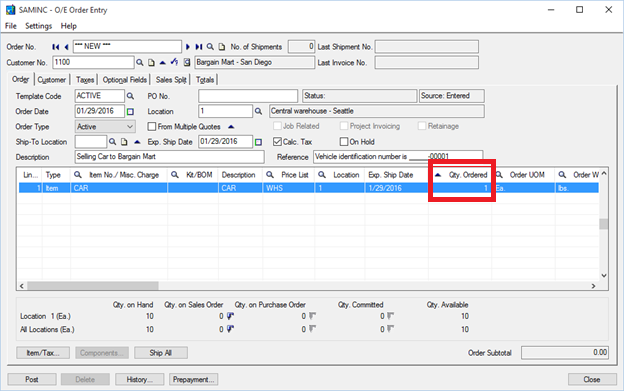Click into the PO No. field

click(248, 96)
